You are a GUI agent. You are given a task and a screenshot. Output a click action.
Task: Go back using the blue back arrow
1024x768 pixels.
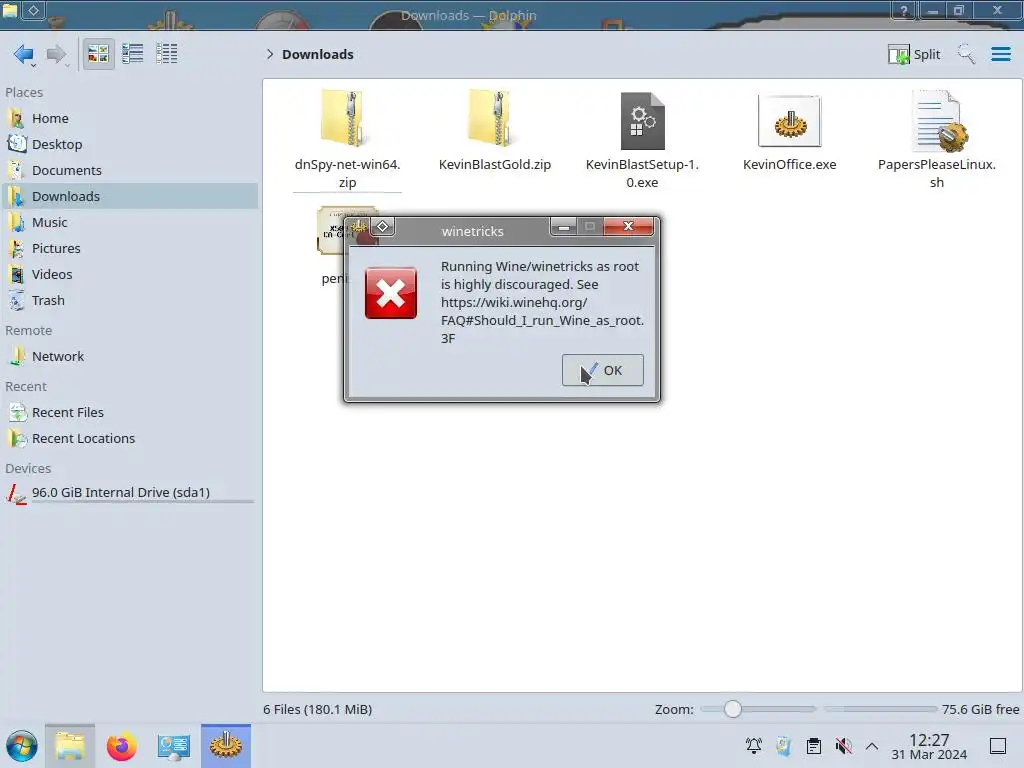point(24,54)
